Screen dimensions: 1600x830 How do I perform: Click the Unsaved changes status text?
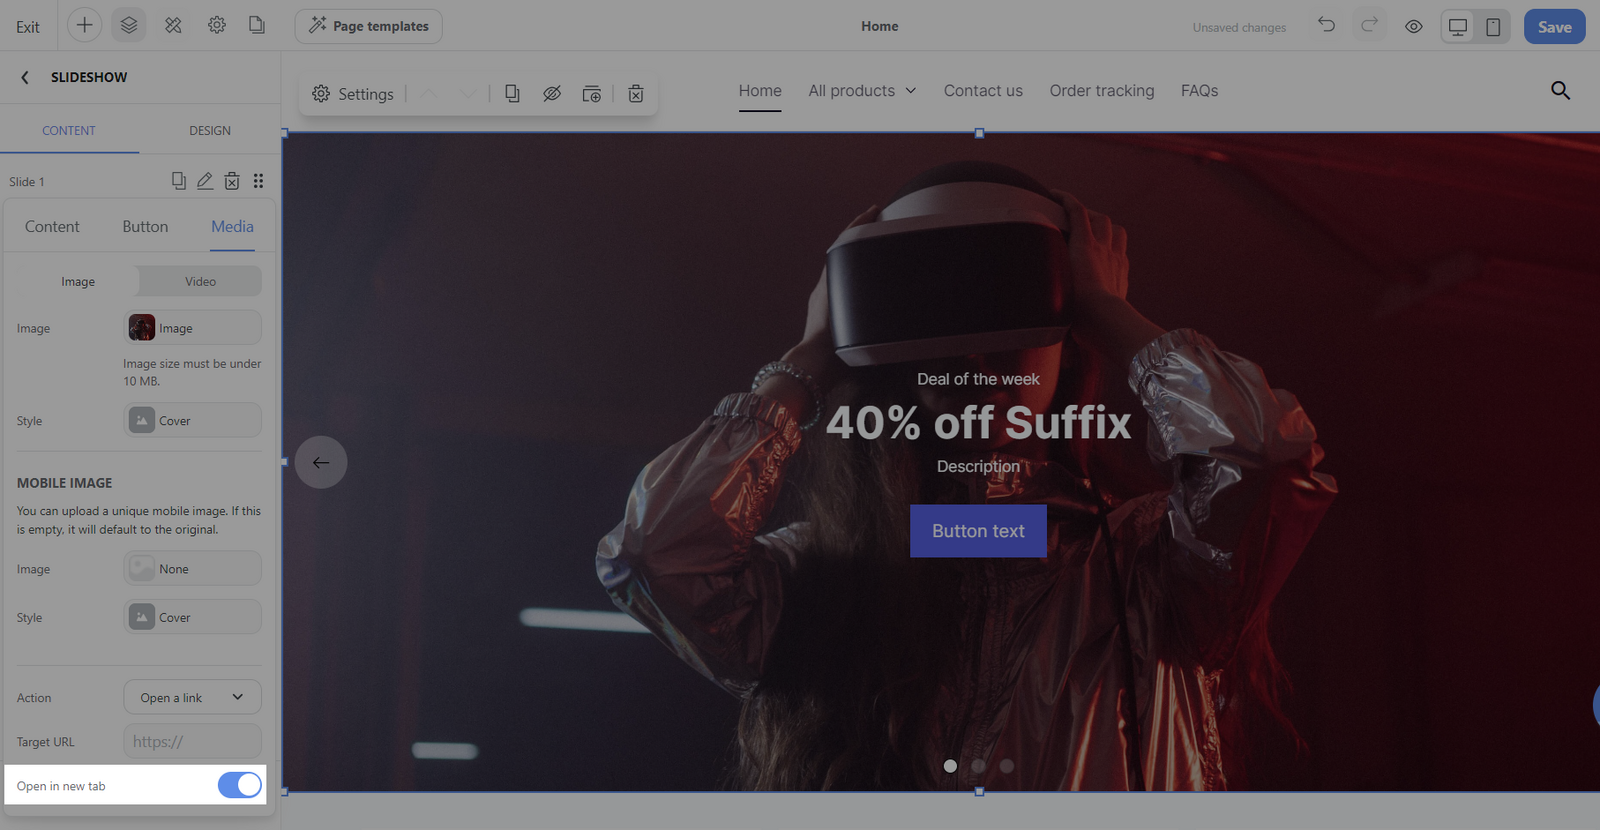click(1239, 28)
